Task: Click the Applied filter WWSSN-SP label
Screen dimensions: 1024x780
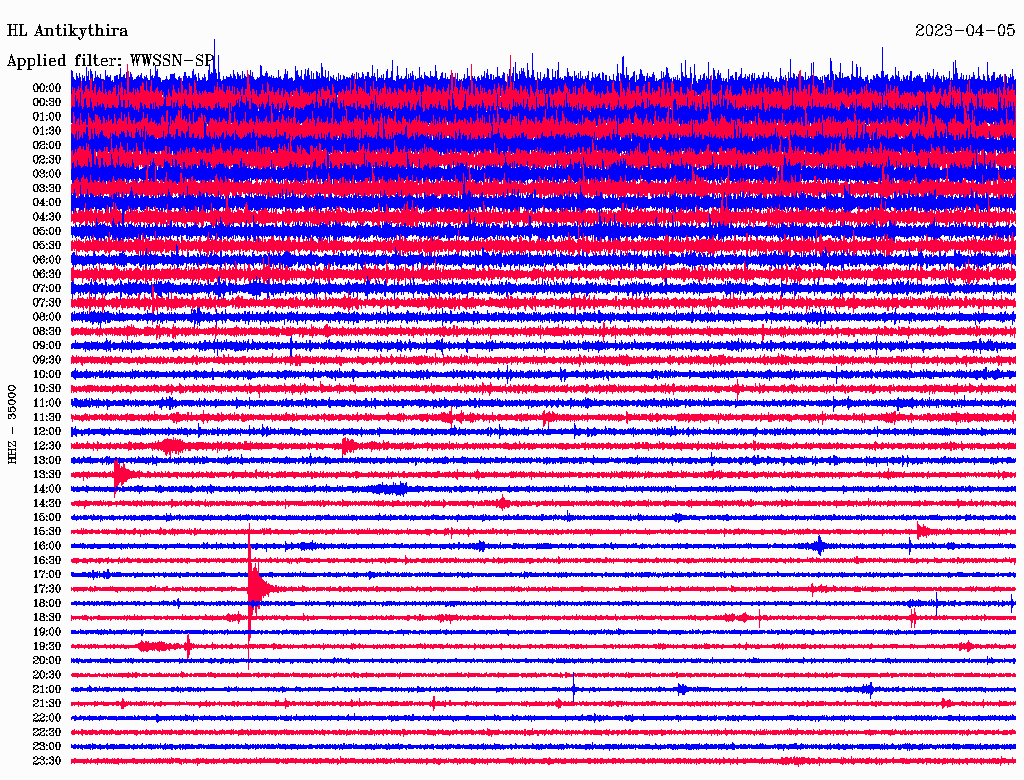Action: pos(110,61)
